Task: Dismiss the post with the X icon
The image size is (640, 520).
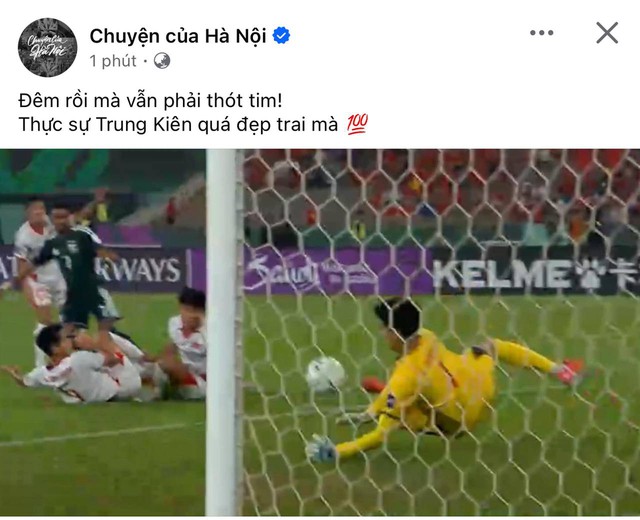Action: [x=607, y=33]
